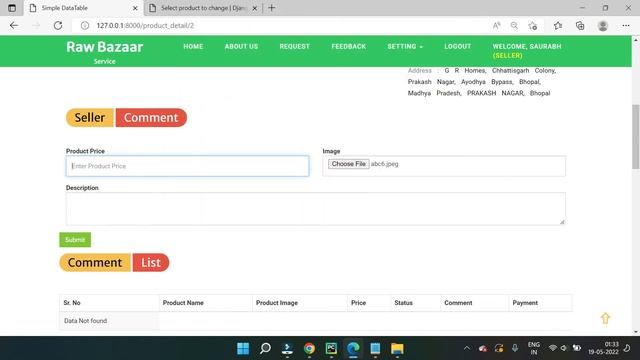Expand the SETTING dropdown menu
640x360 pixels.
[405, 47]
